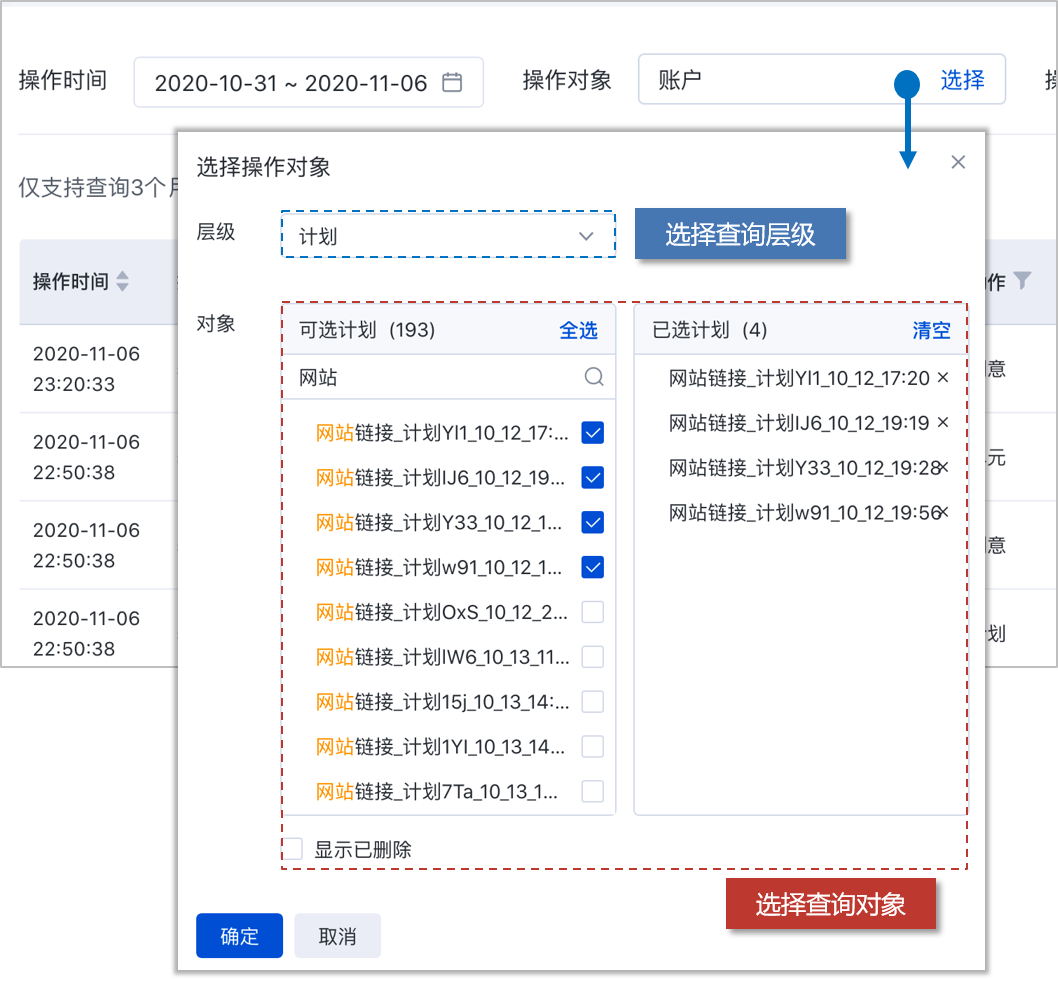The height and width of the screenshot is (981, 1058).
Task: Sort by 操作时间 column arrows
Action: [123, 282]
